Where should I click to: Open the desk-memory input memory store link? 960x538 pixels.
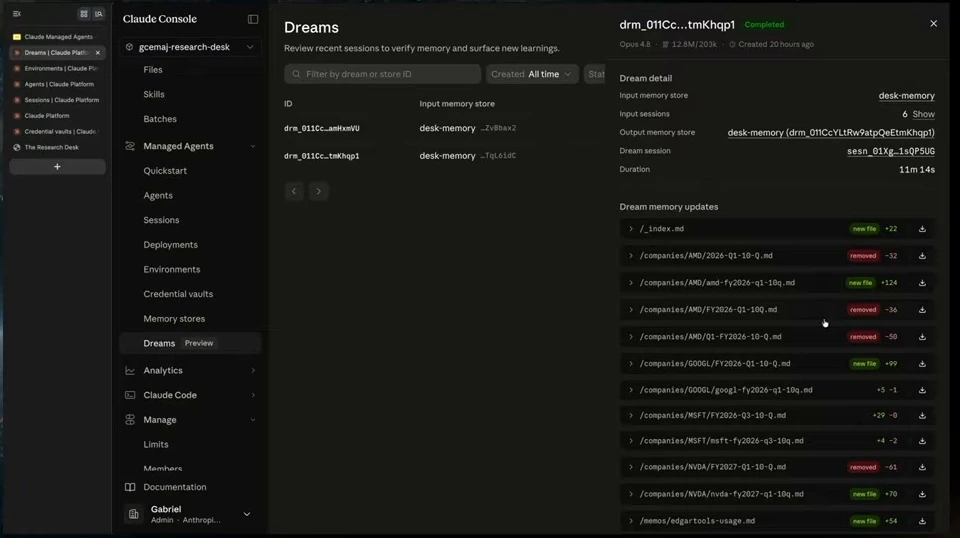pyautogui.click(x=906, y=95)
